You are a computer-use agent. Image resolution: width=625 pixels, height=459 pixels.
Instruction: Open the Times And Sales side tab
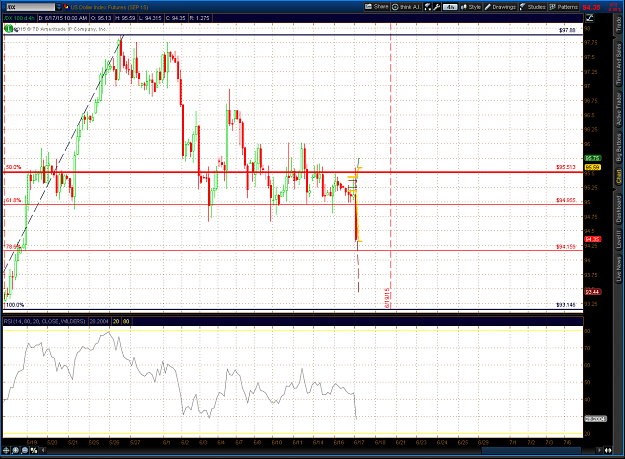click(618, 65)
